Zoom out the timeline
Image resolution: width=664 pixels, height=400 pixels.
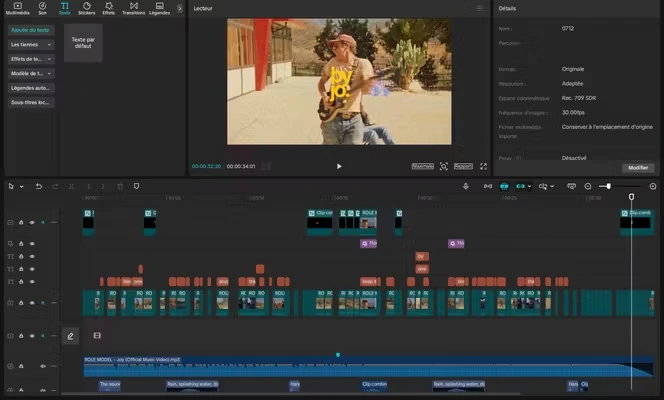coord(588,186)
